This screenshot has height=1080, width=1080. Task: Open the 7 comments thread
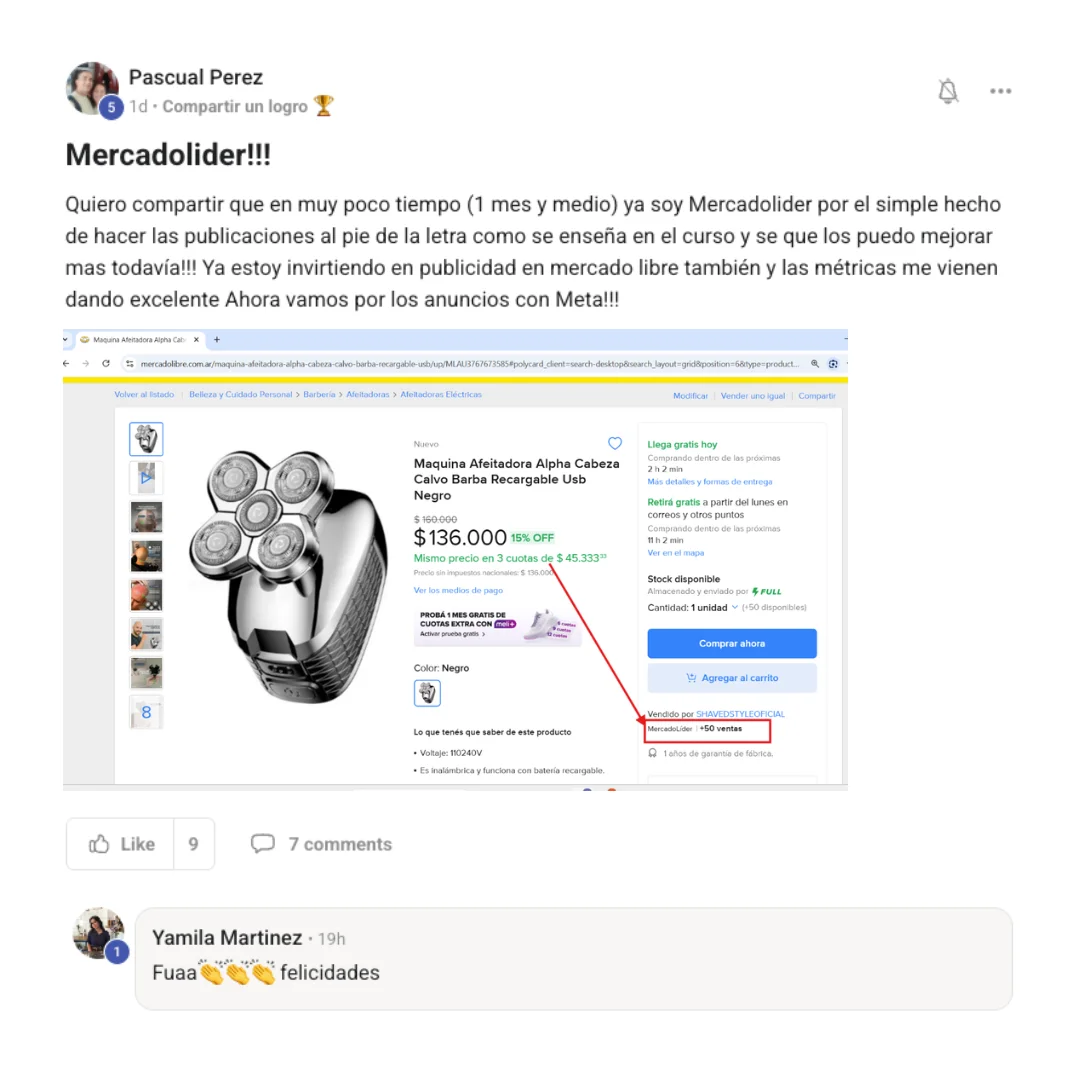[x=321, y=844]
